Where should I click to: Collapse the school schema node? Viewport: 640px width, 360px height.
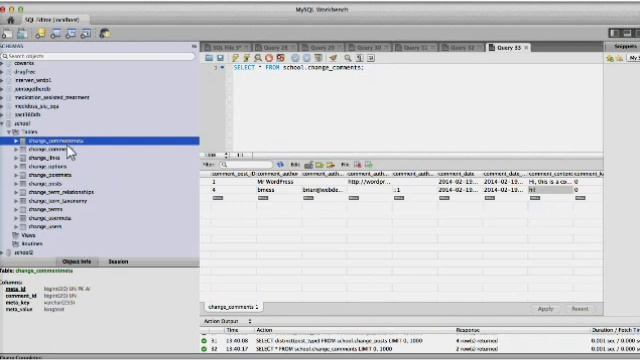point(2,123)
